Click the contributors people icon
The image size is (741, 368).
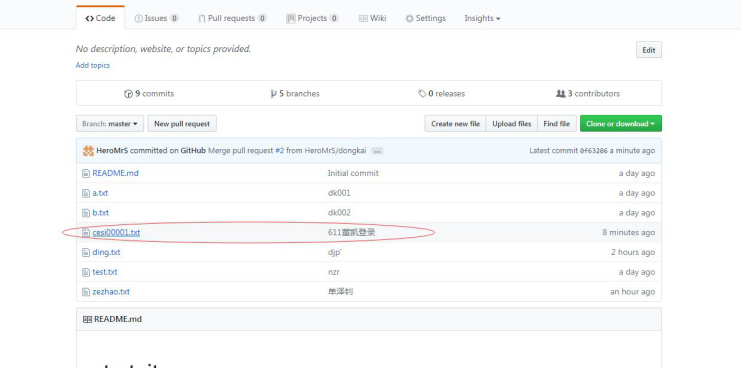pyautogui.click(x=560, y=94)
